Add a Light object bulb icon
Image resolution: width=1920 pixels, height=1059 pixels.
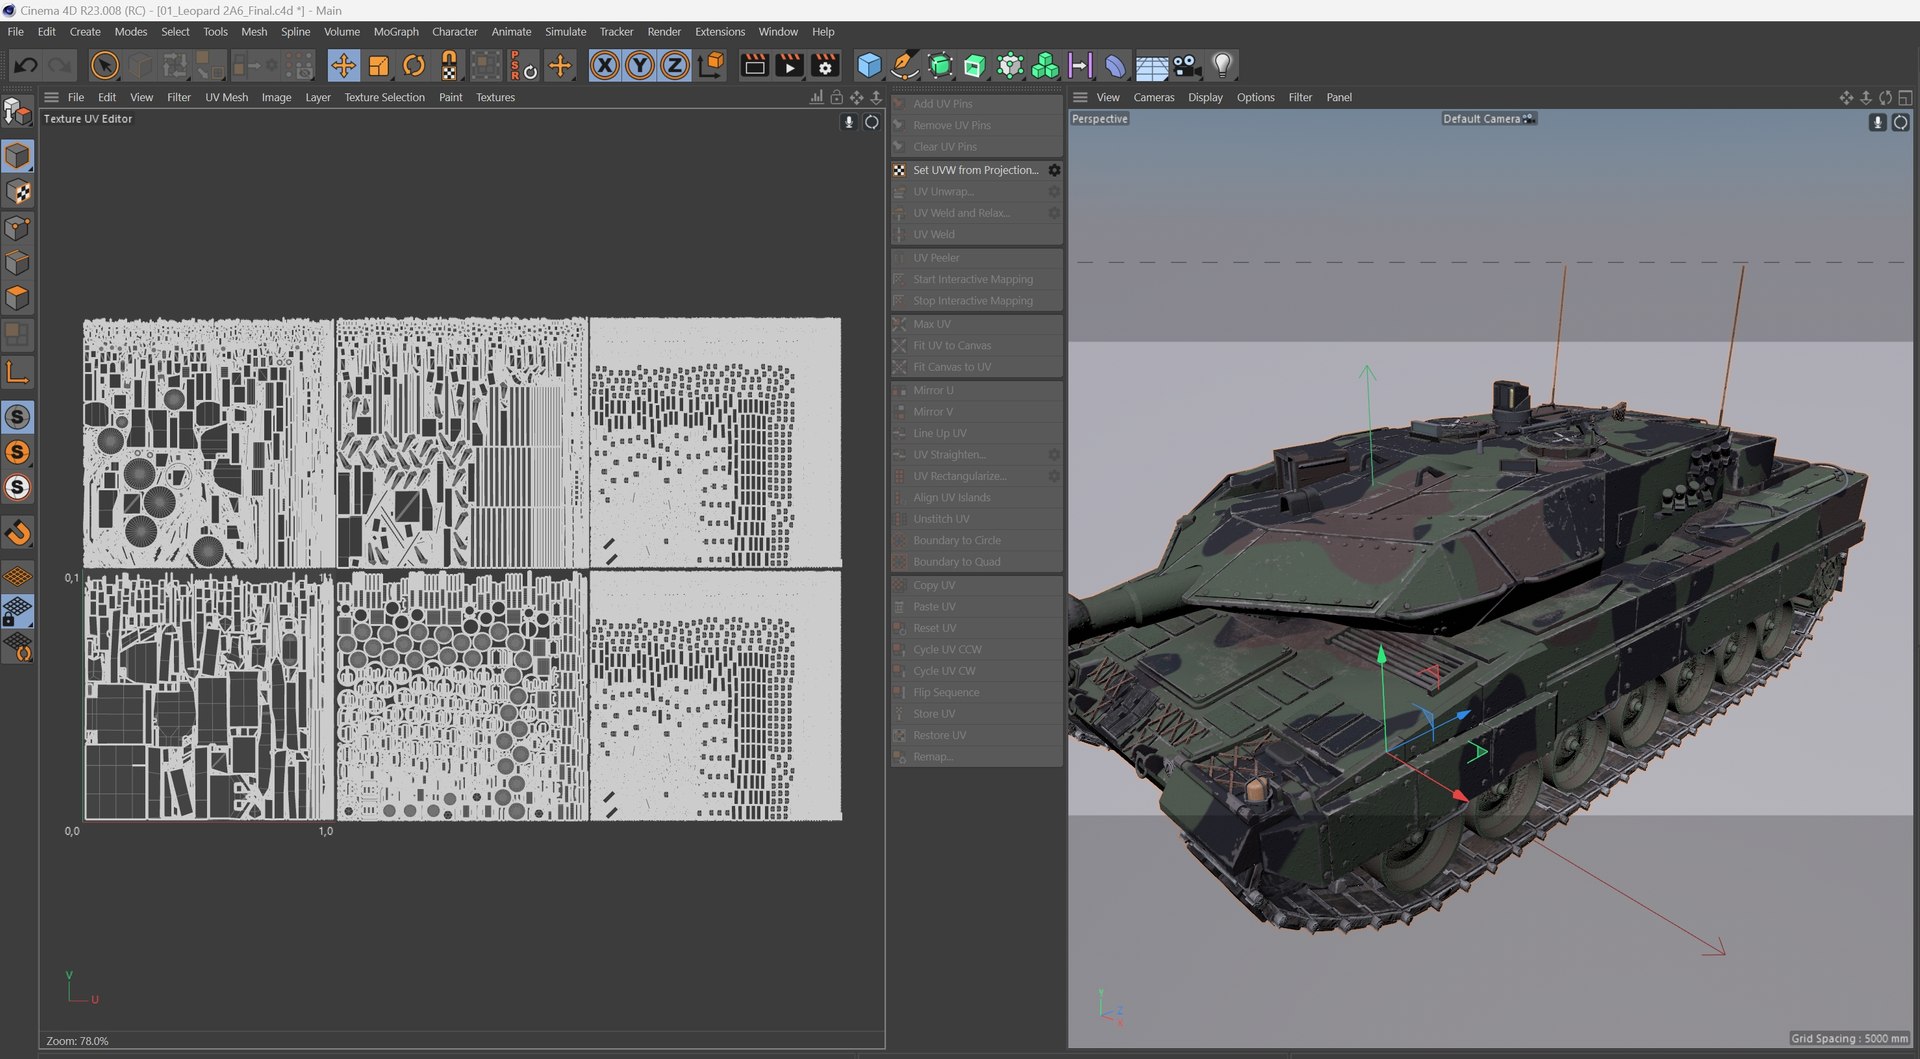pyautogui.click(x=1222, y=66)
